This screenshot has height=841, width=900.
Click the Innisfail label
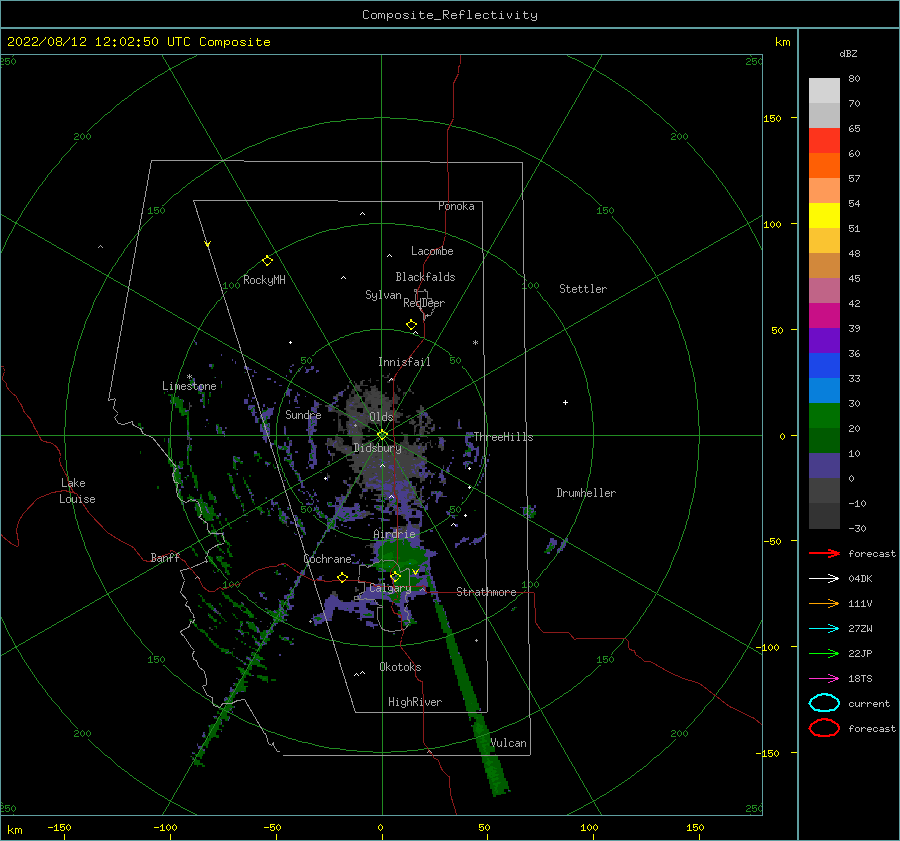[404, 362]
